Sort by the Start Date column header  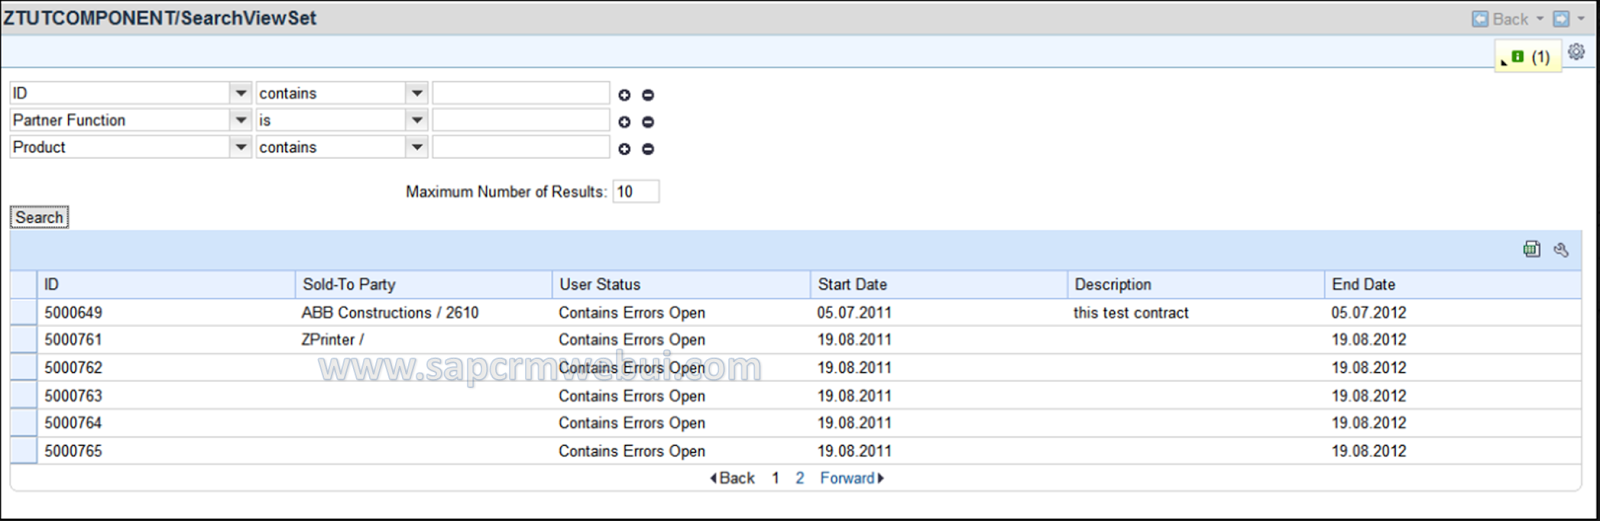click(939, 284)
